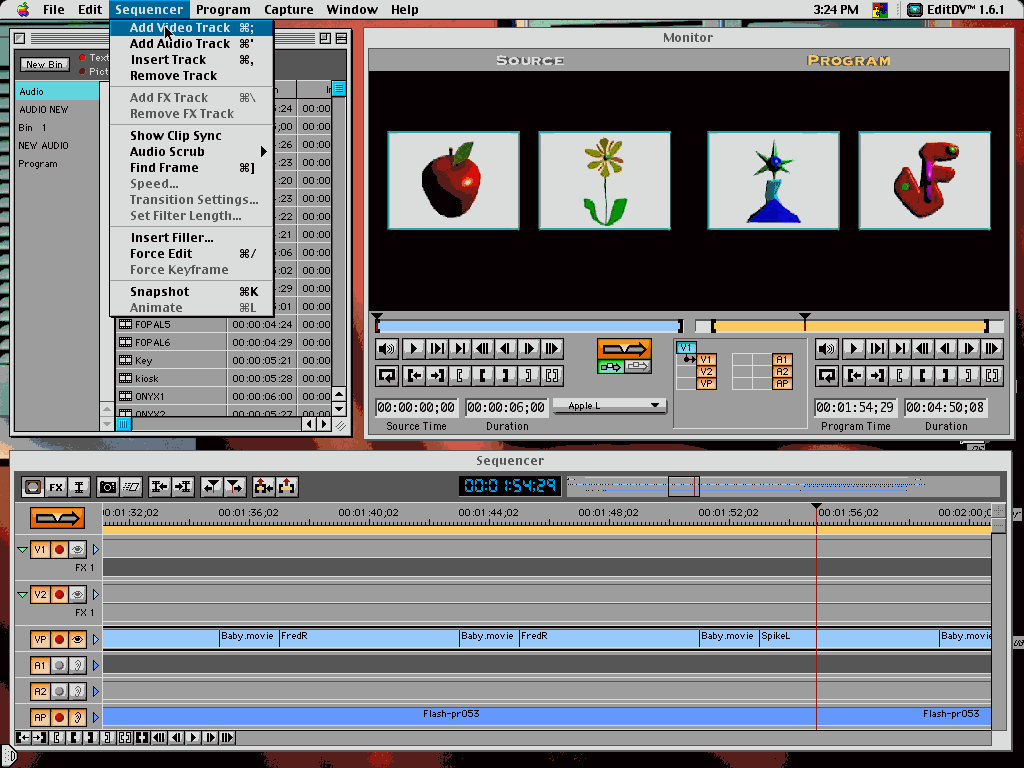This screenshot has height=768, width=1024.
Task: Click go to out point on program controls
Action: [877, 376]
